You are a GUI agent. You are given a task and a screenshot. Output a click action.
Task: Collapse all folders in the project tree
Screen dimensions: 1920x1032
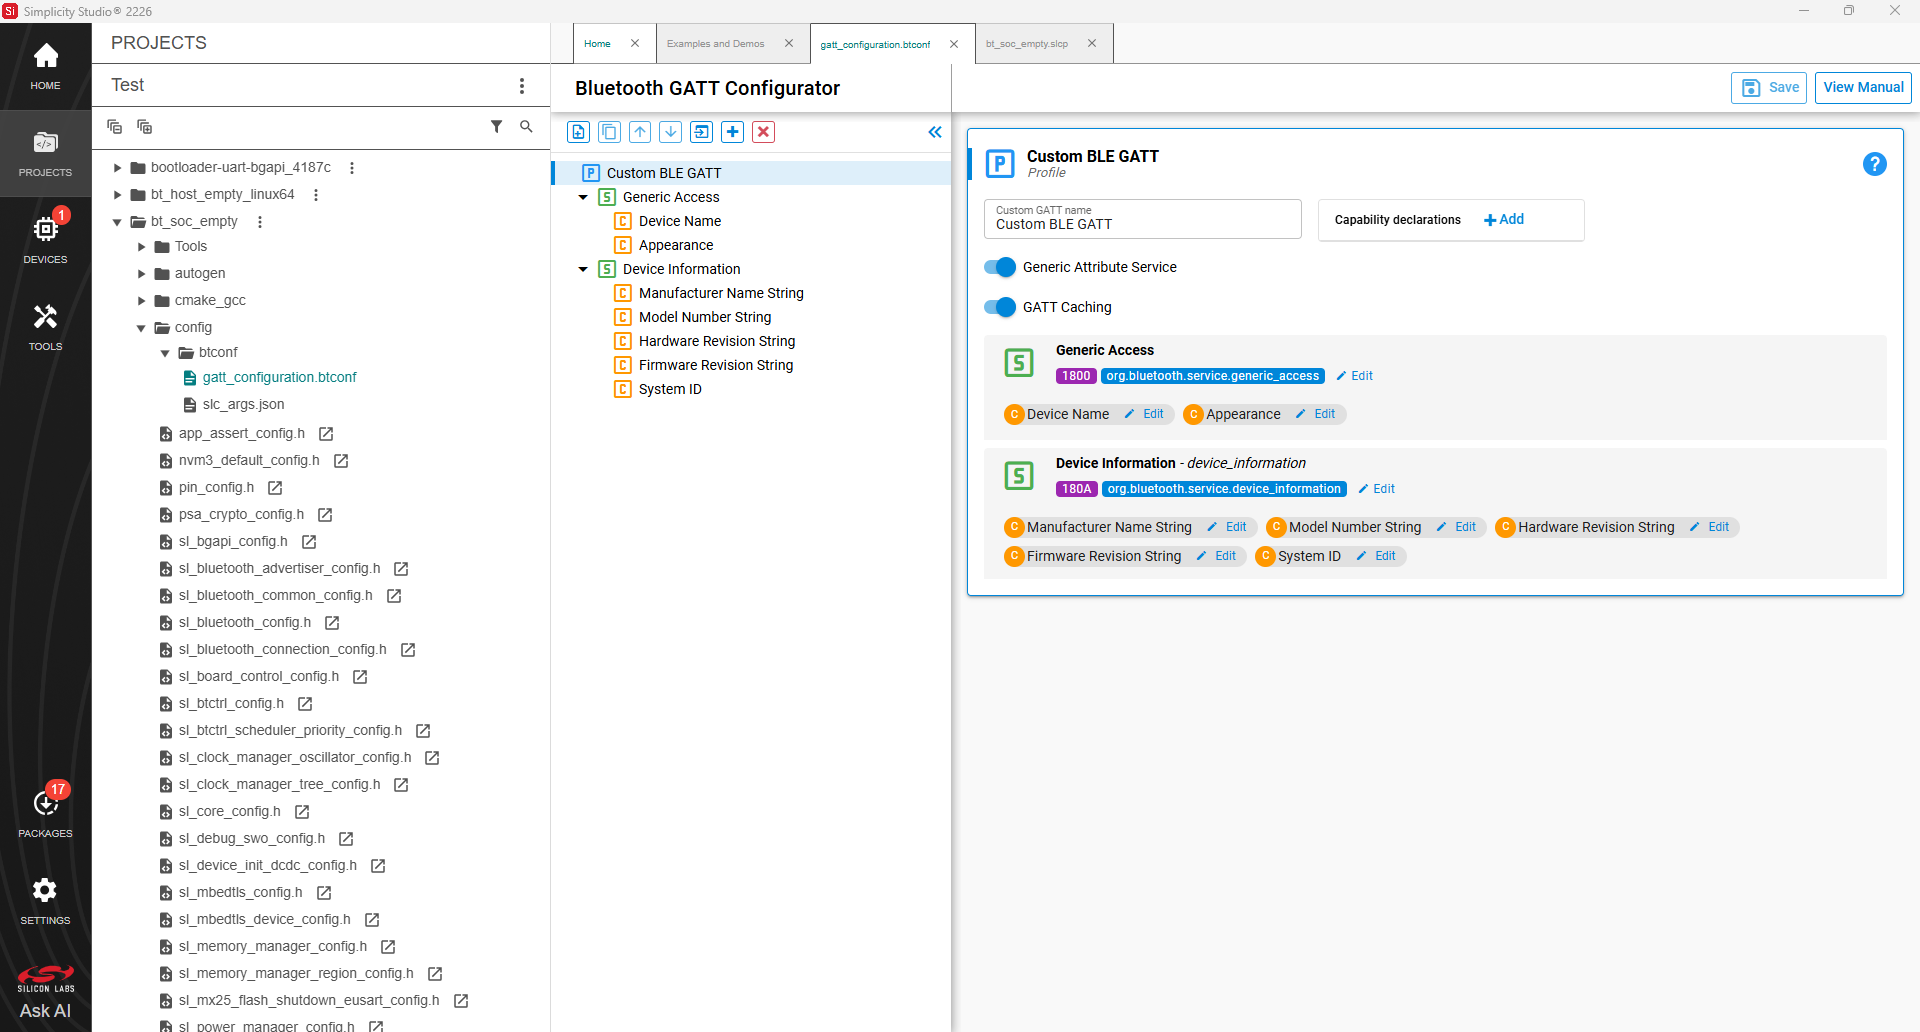[114, 127]
